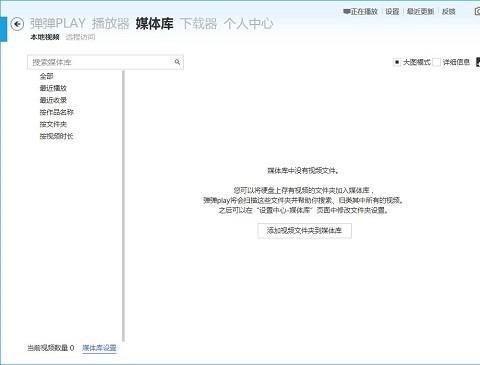This screenshot has height=365, width=480.
Task: Switch to the 播放器 tab
Action: 110,24
